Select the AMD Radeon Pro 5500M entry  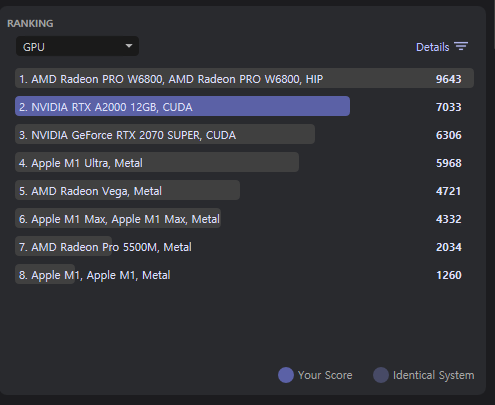(105, 247)
